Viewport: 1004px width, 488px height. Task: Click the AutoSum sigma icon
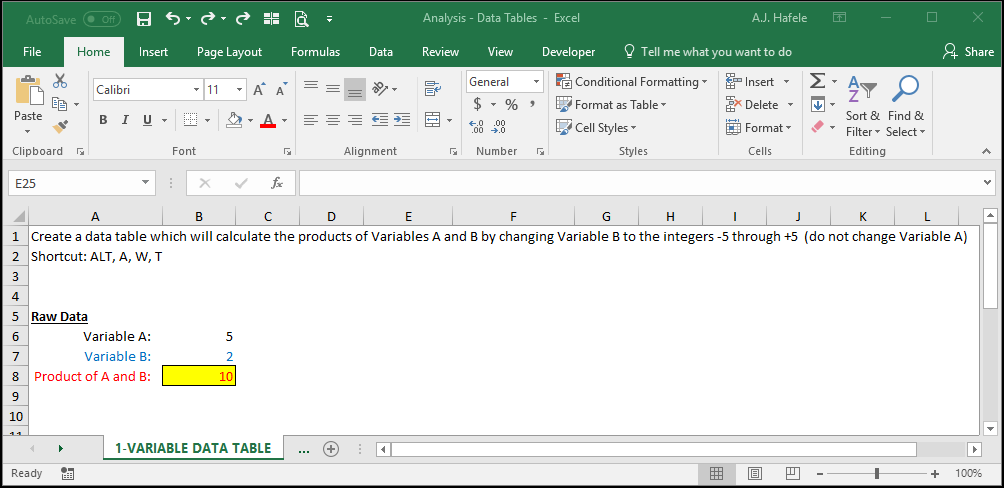point(817,81)
